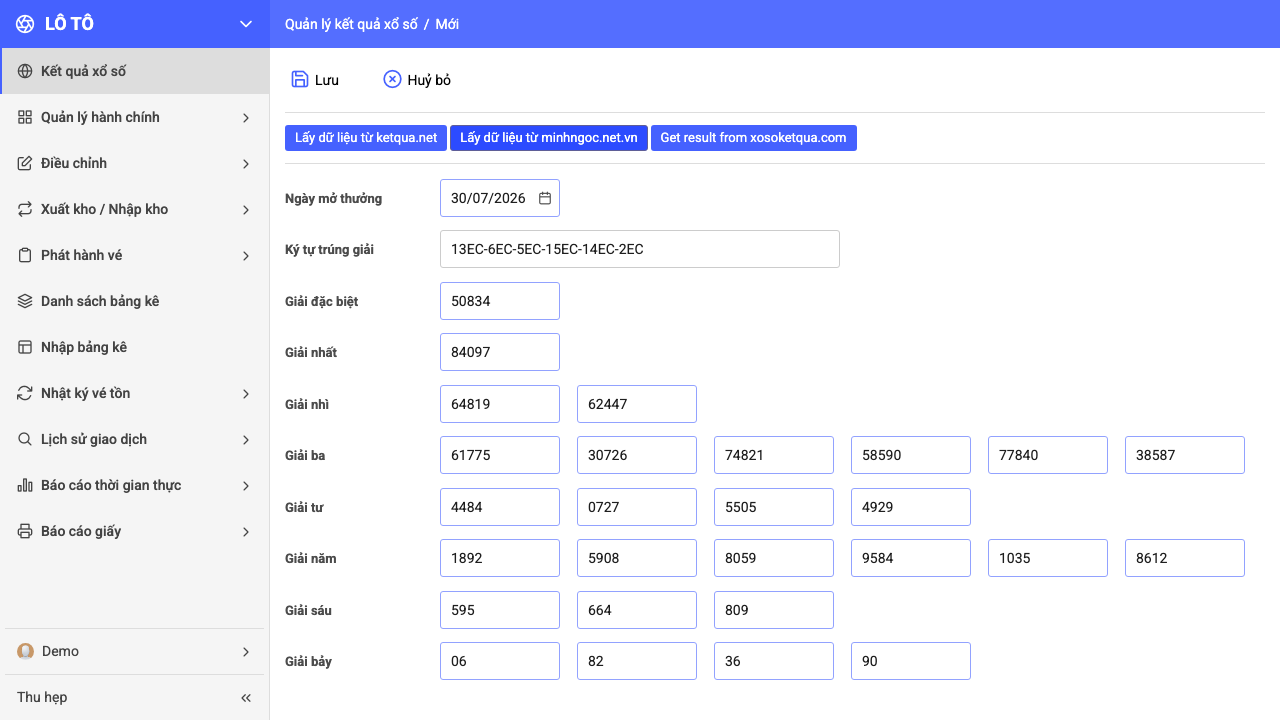Click the Huỷ bỏ cancel icon

392,80
